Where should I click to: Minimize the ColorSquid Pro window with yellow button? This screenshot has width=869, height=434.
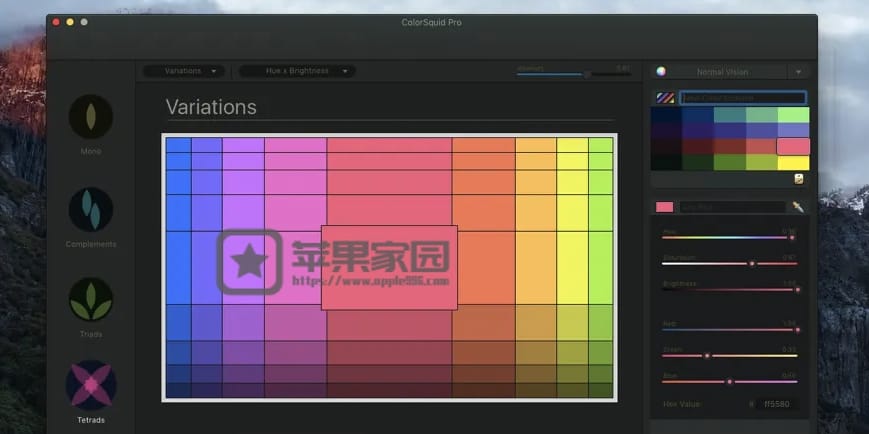tap(70, 22)
